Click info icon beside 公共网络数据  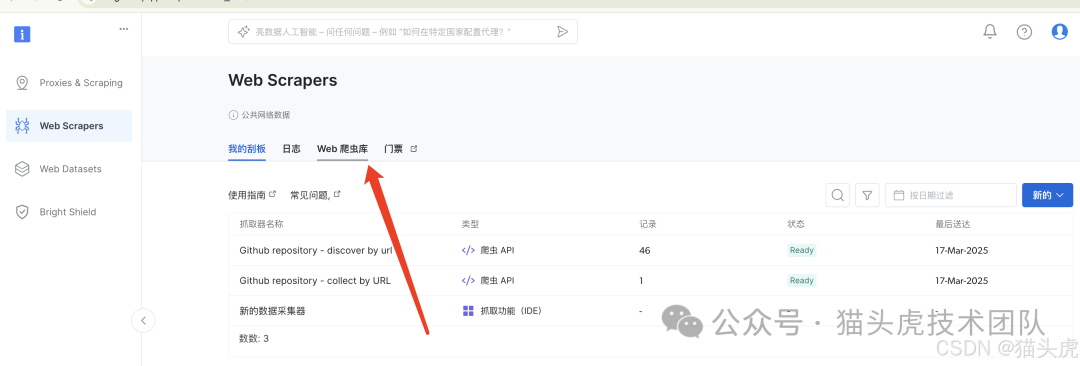coord(233,115)
